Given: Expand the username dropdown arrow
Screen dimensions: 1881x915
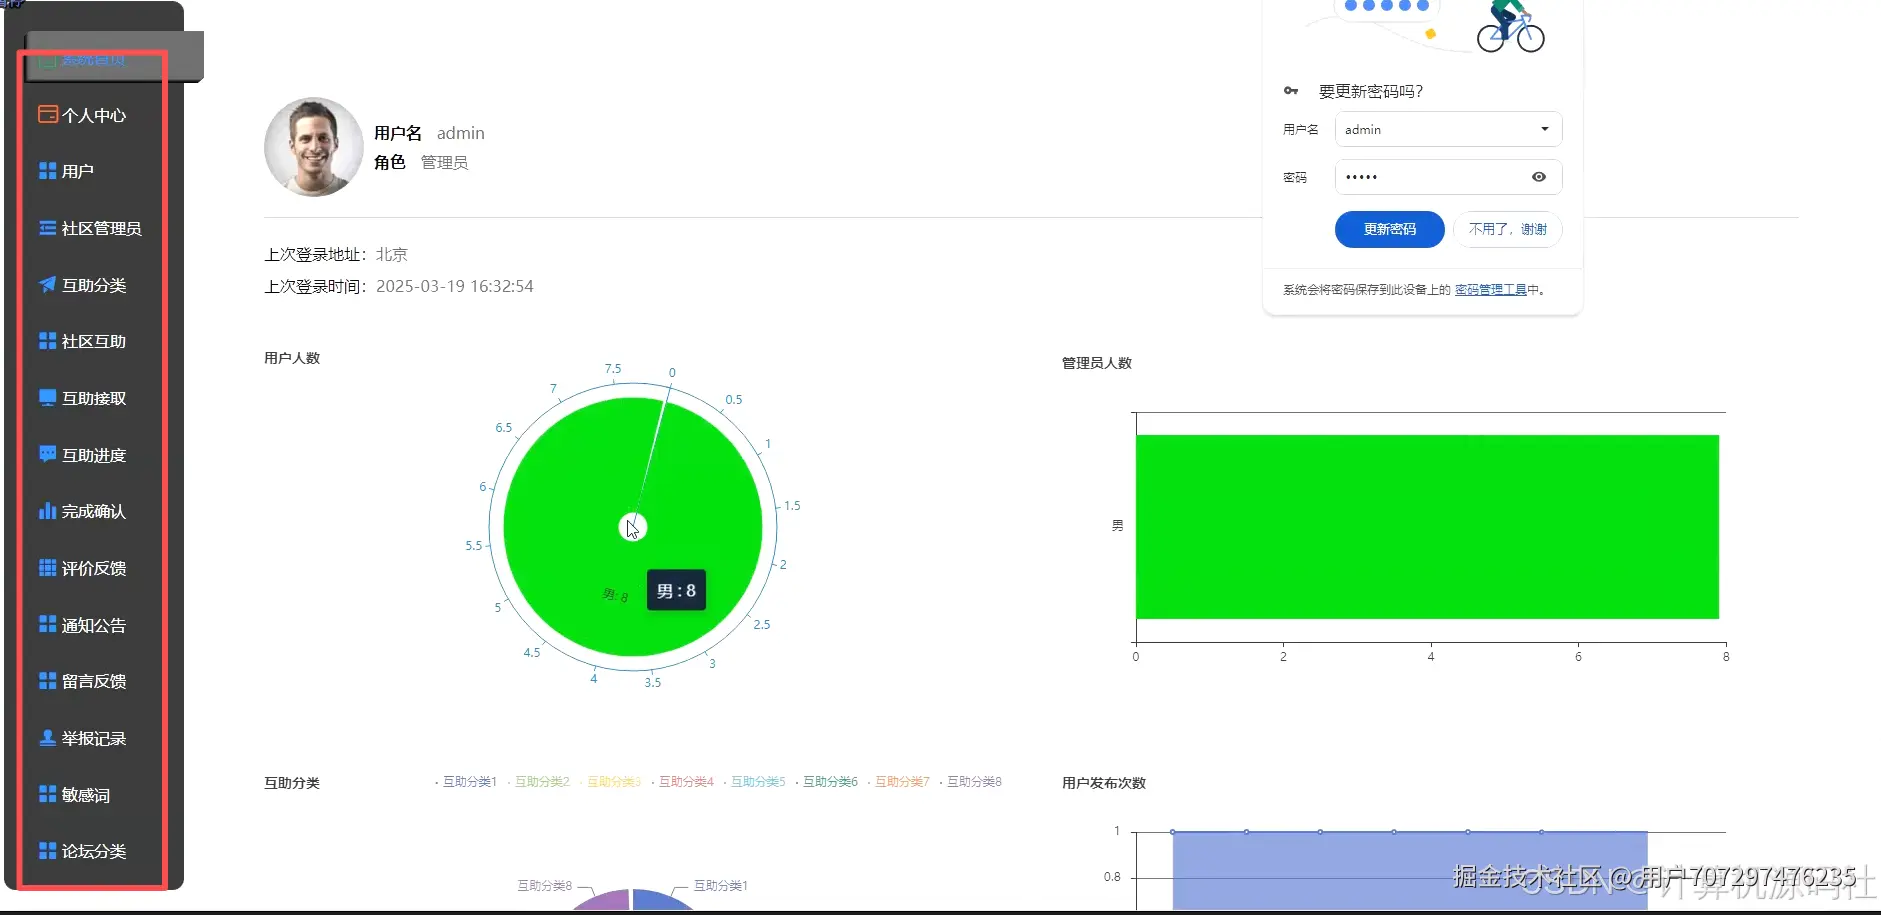Looking at the screenshot, I should tap(1545, 129).
